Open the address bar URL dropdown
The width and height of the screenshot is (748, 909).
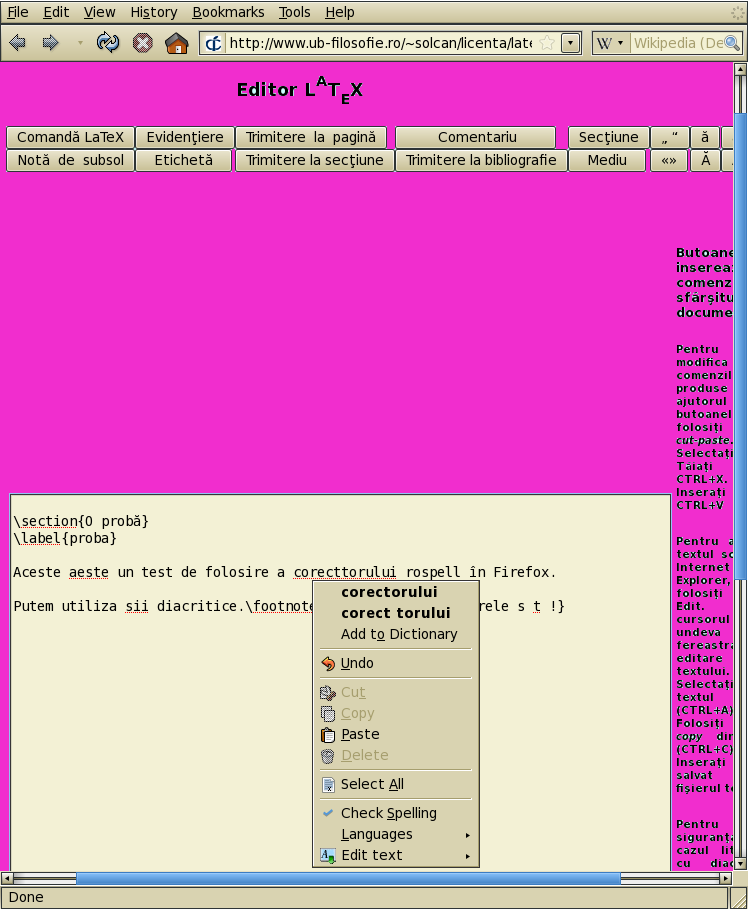[x=571, y=43]
